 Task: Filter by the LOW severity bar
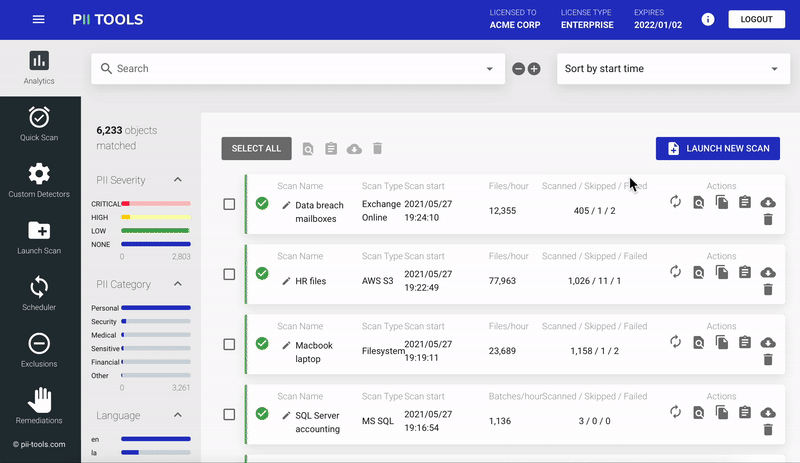156,231
